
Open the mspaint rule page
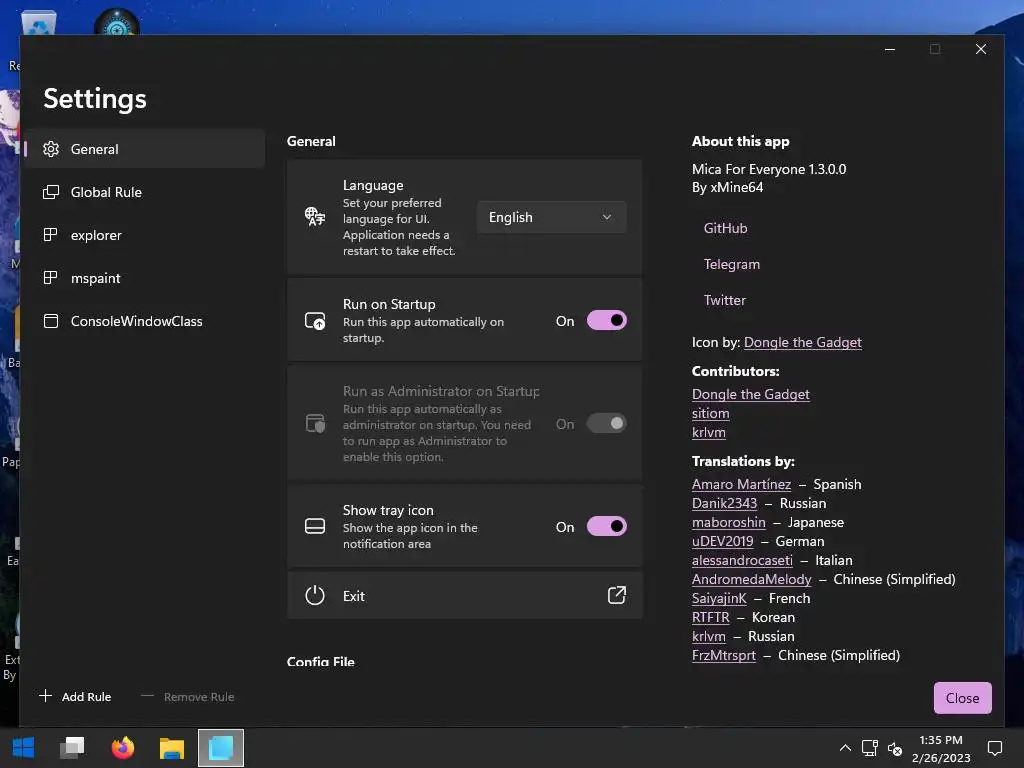pos(144,278)
